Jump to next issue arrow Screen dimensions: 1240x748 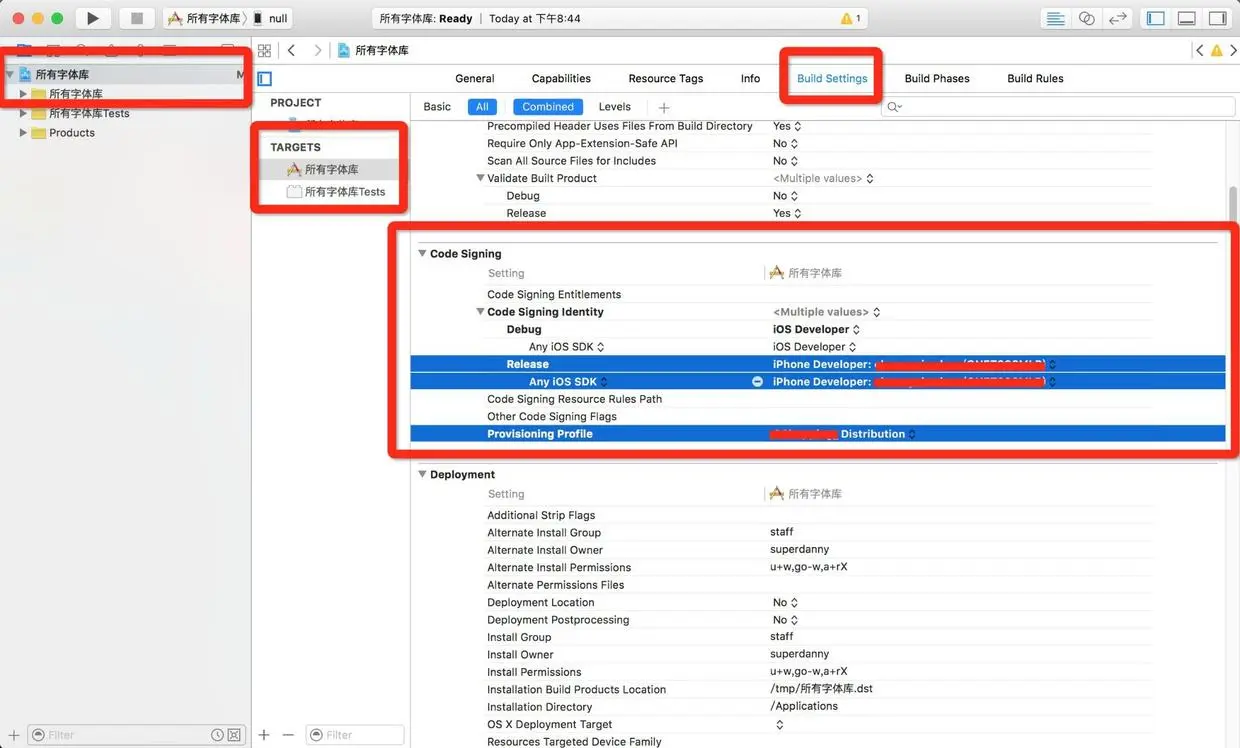1232,50
